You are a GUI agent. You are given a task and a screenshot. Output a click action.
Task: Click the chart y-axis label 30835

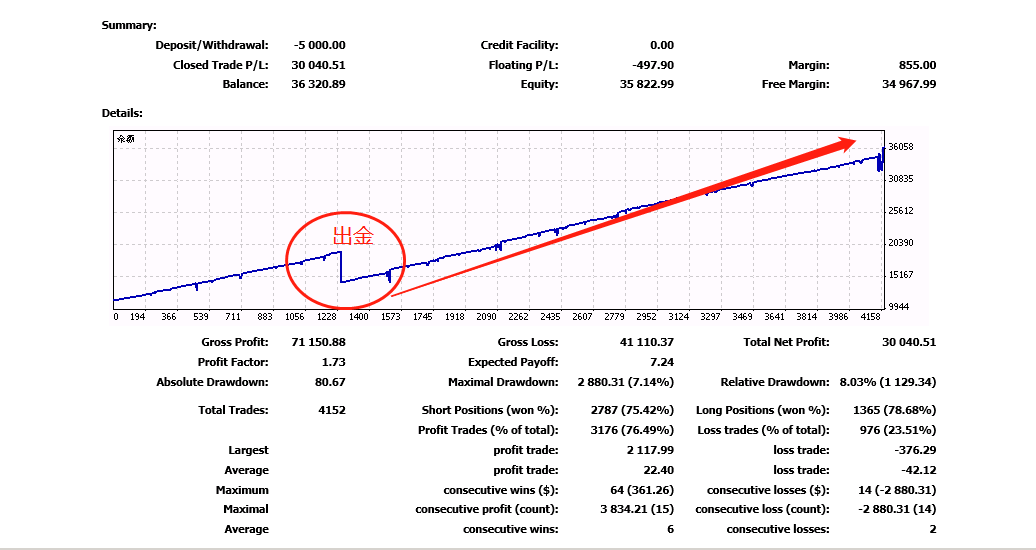(902, 178)
